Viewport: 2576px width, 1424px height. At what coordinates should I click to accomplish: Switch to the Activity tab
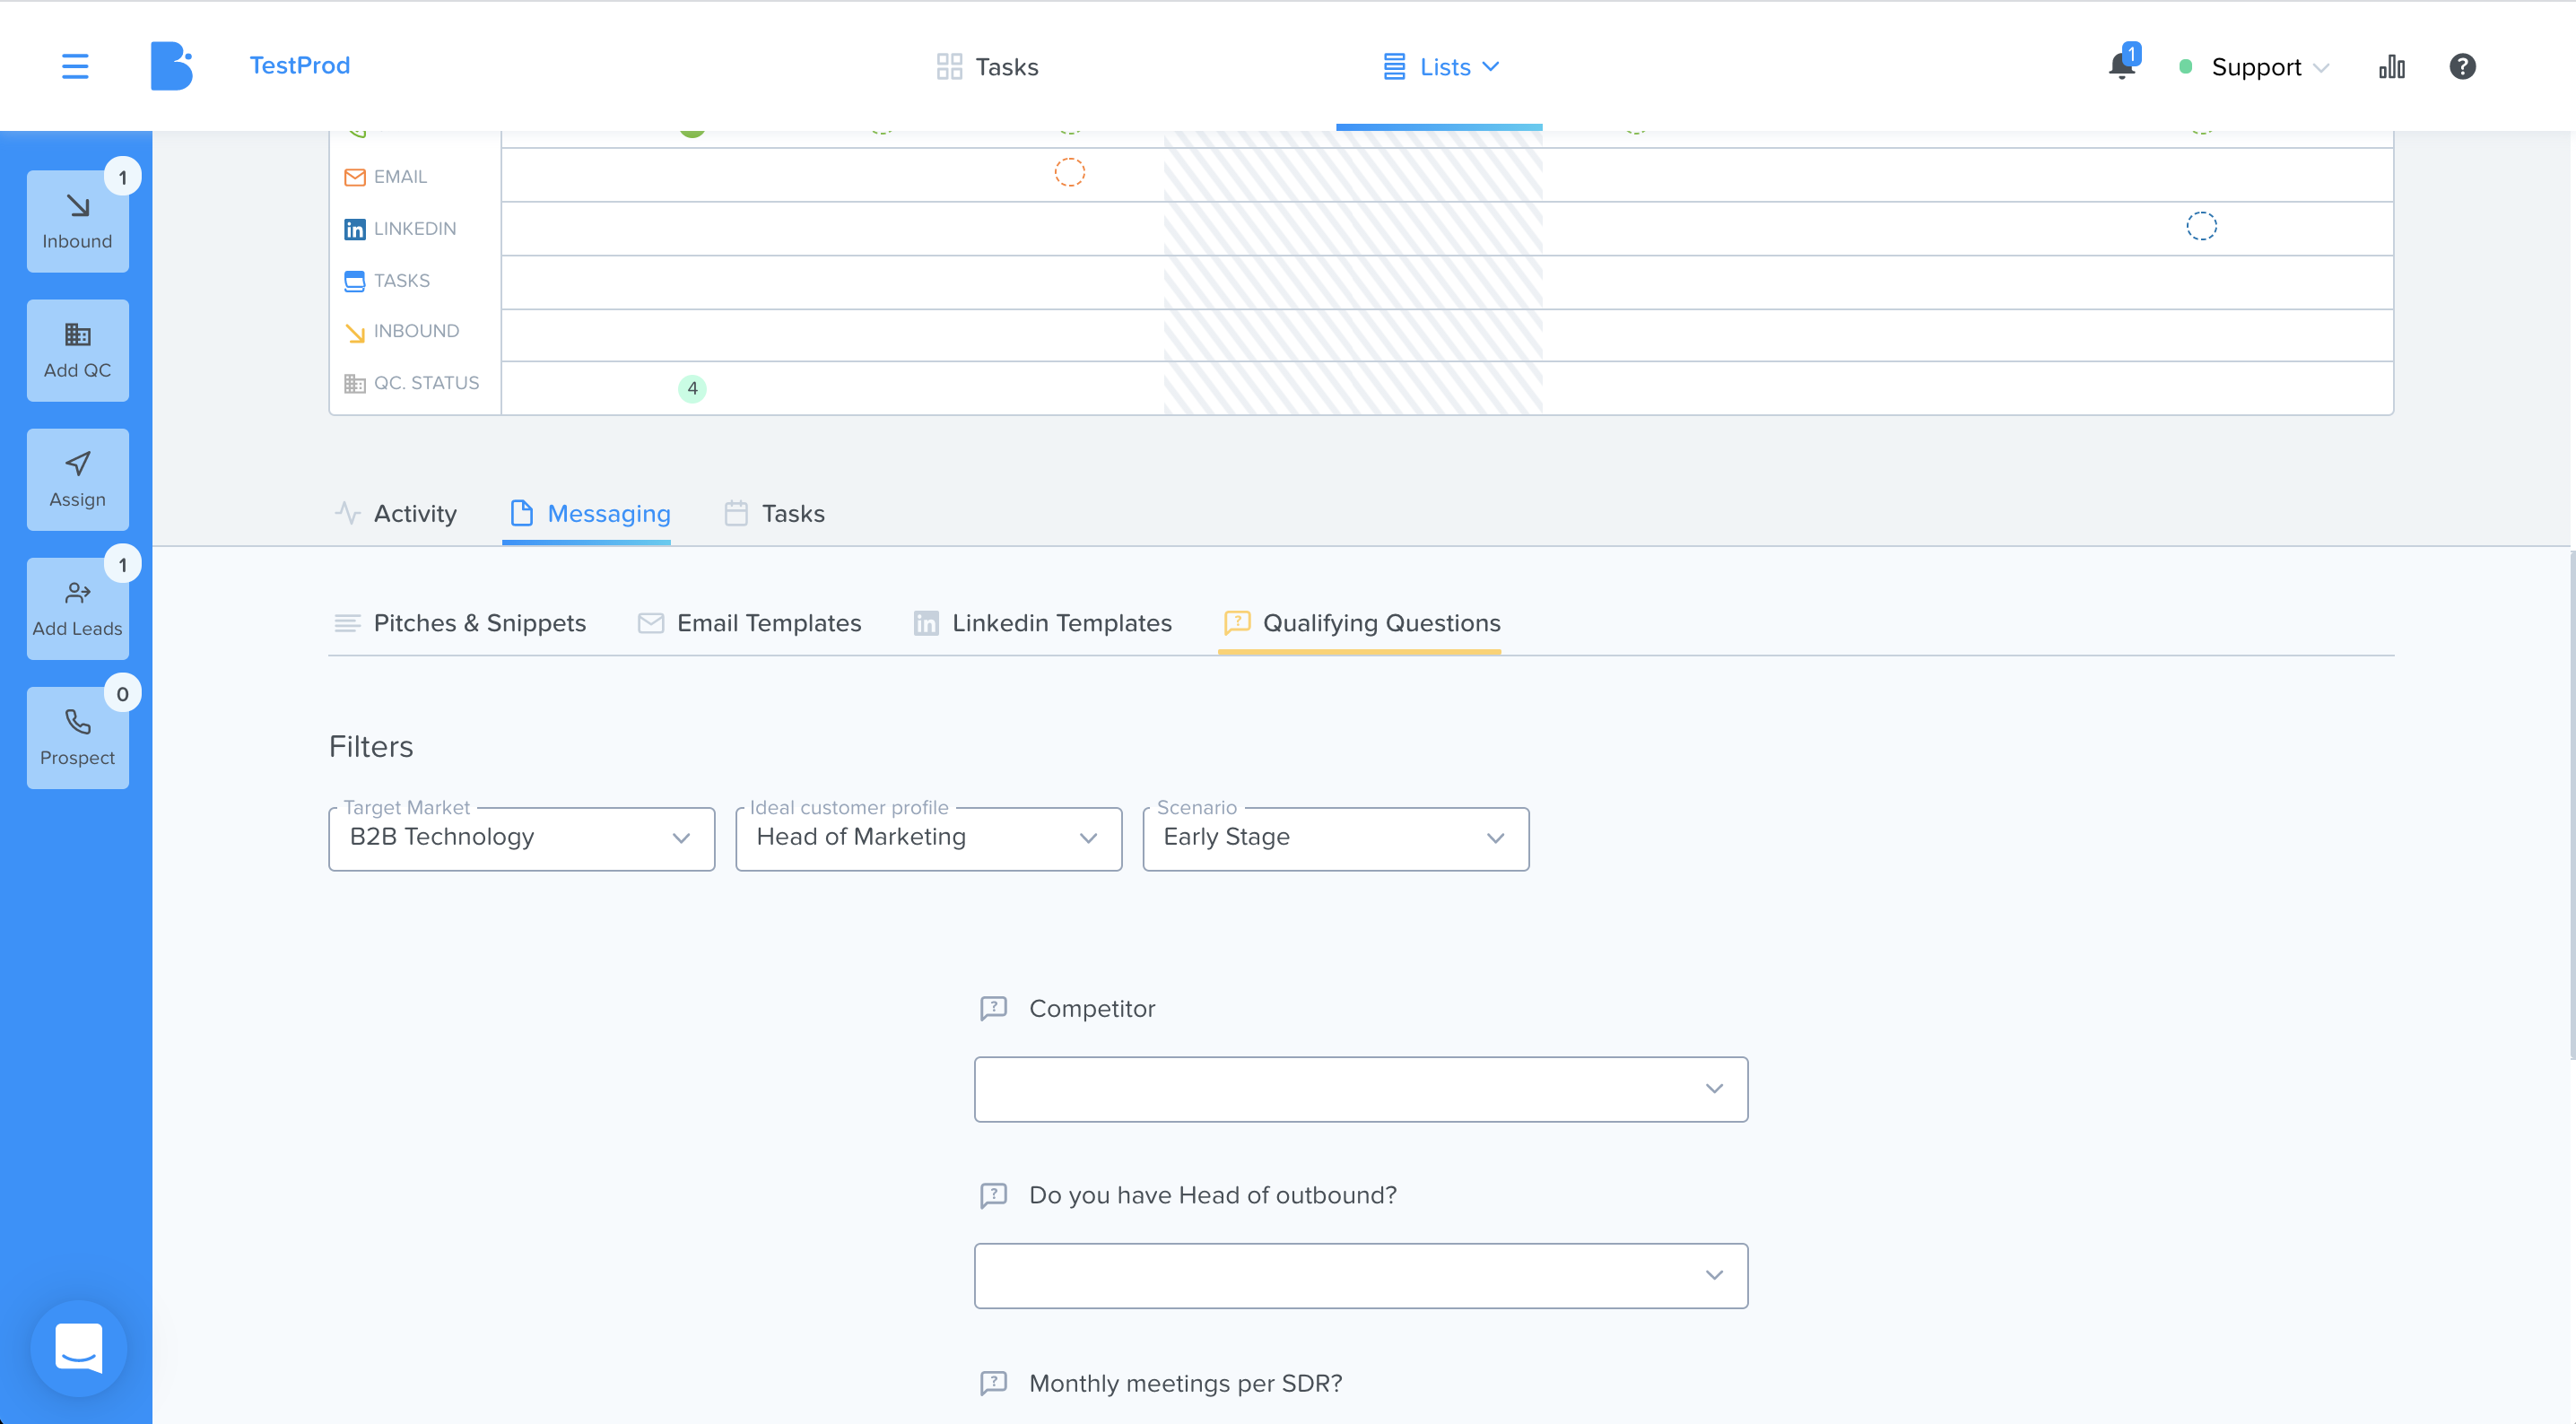396,514
